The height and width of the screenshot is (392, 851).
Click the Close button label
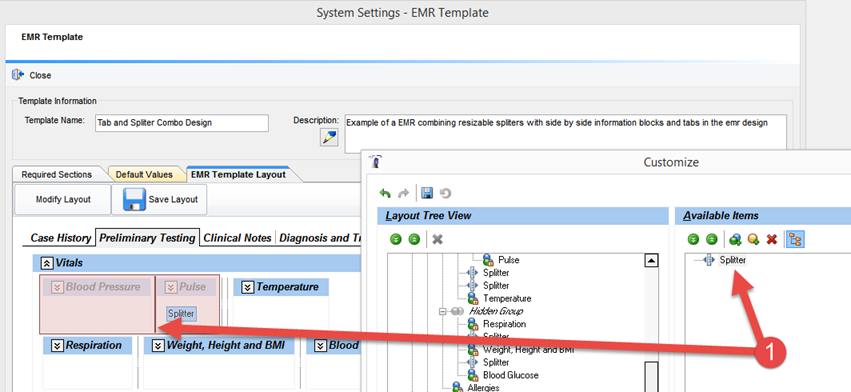pos(40,75)
